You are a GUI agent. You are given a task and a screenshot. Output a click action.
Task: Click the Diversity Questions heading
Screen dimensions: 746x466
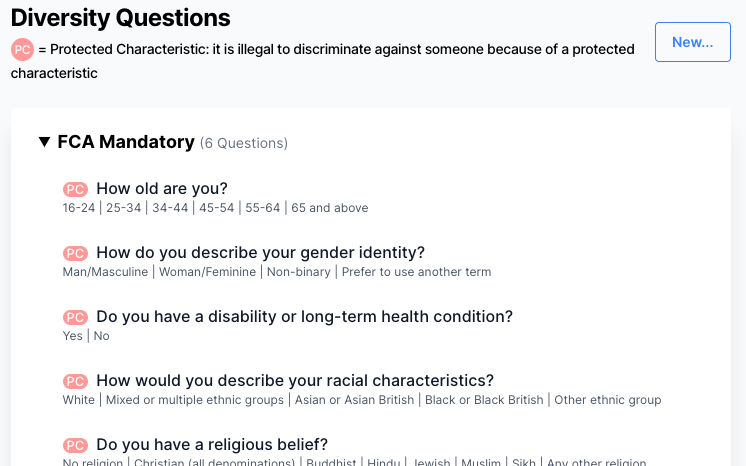tap(121, 17)
